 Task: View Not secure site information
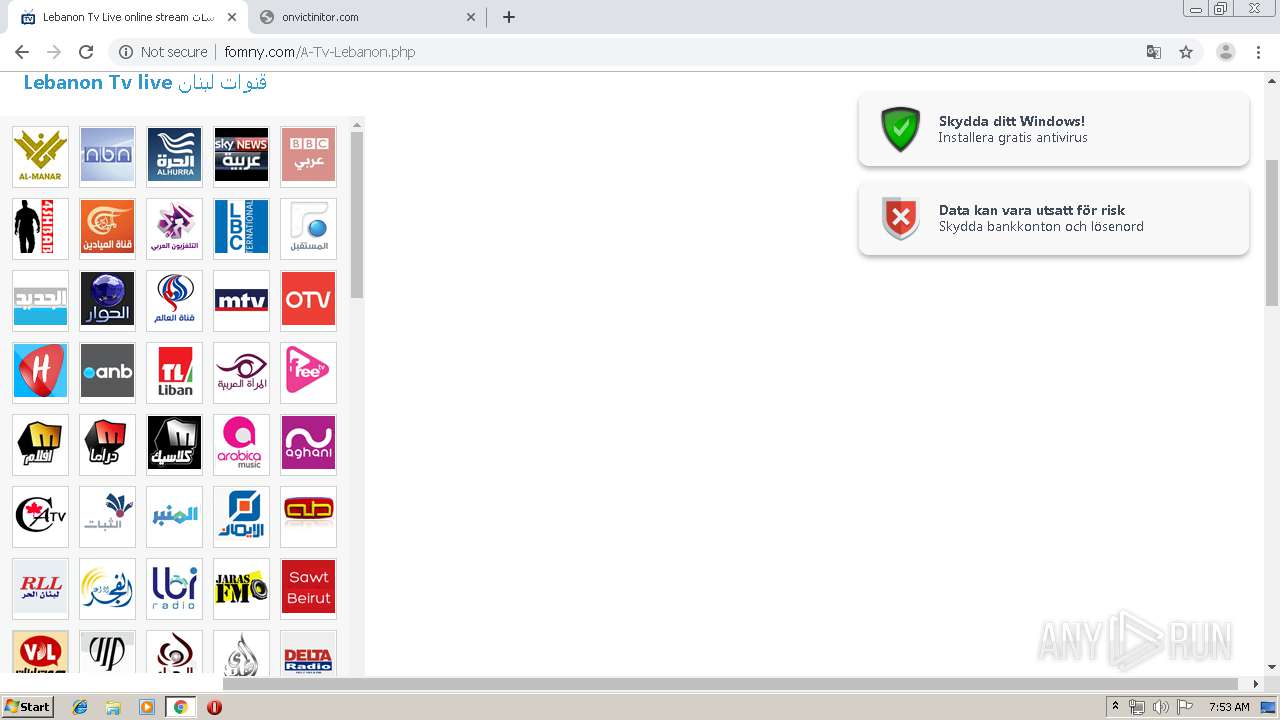(164, 52)
